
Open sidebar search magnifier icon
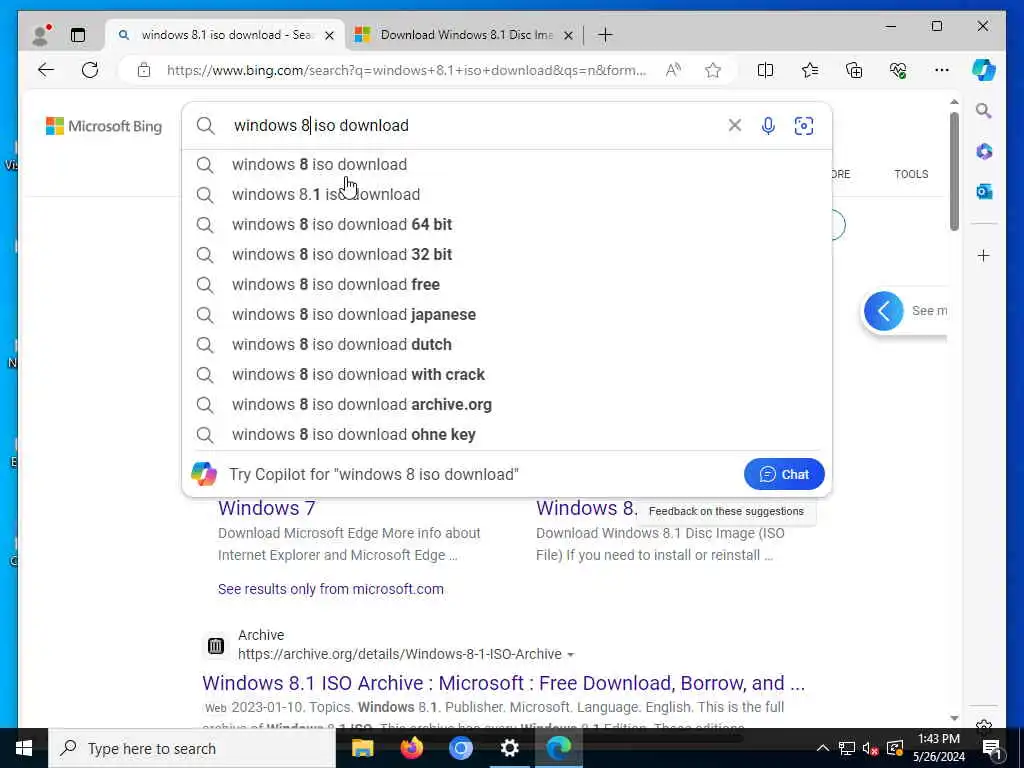pos(984,111)
